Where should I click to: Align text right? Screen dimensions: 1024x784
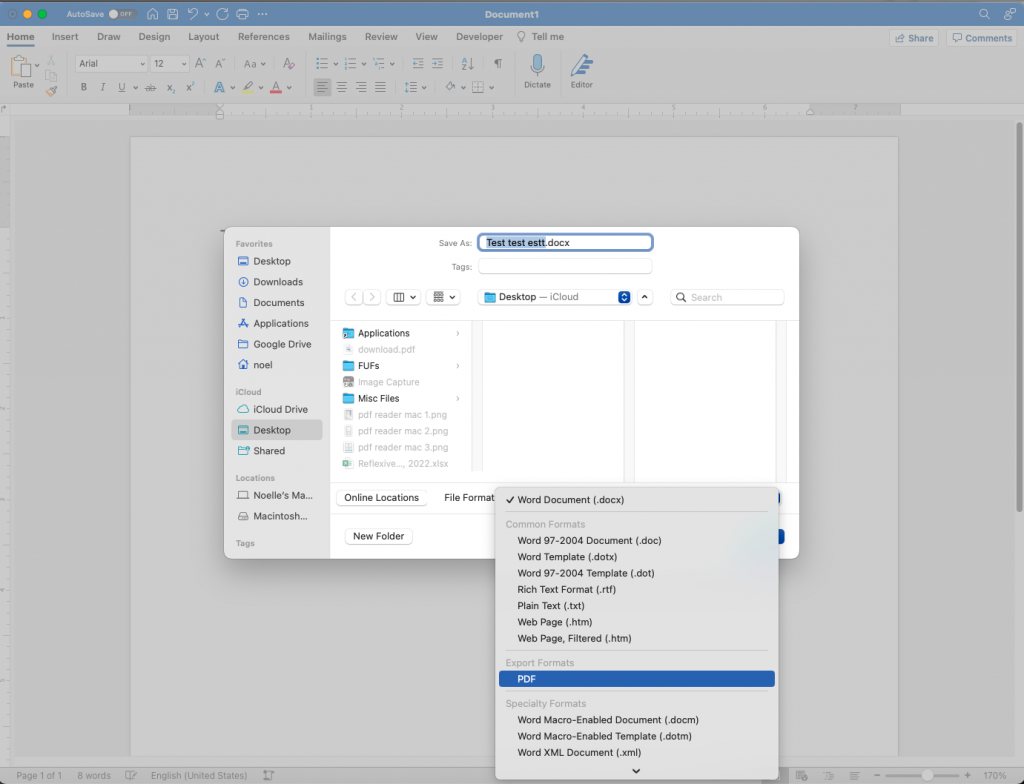coord(361,87)
